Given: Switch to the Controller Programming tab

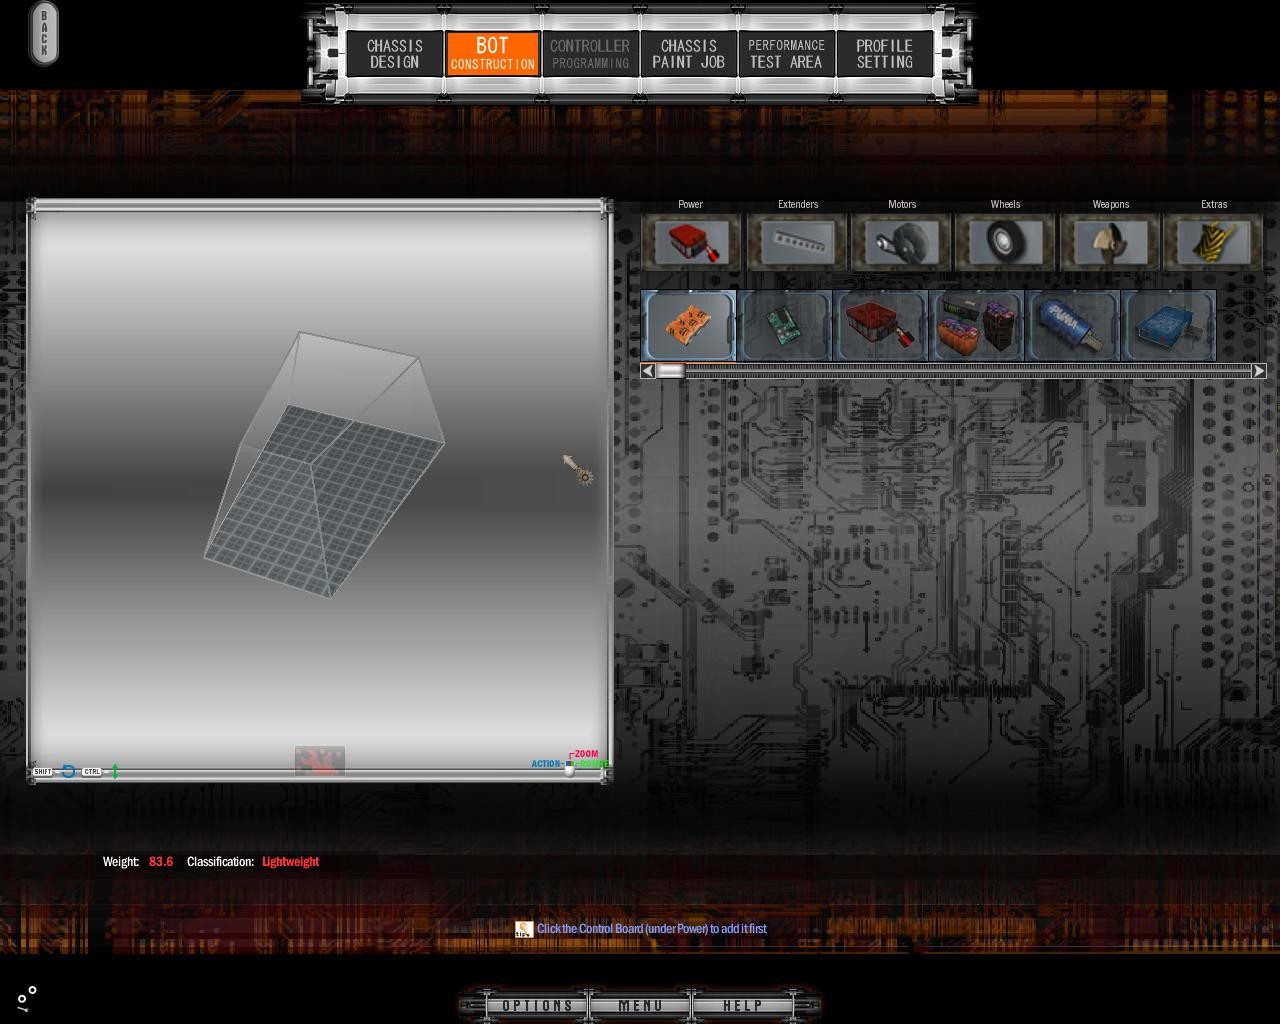Looking at the screenshot, I should (x=590, y=54).
